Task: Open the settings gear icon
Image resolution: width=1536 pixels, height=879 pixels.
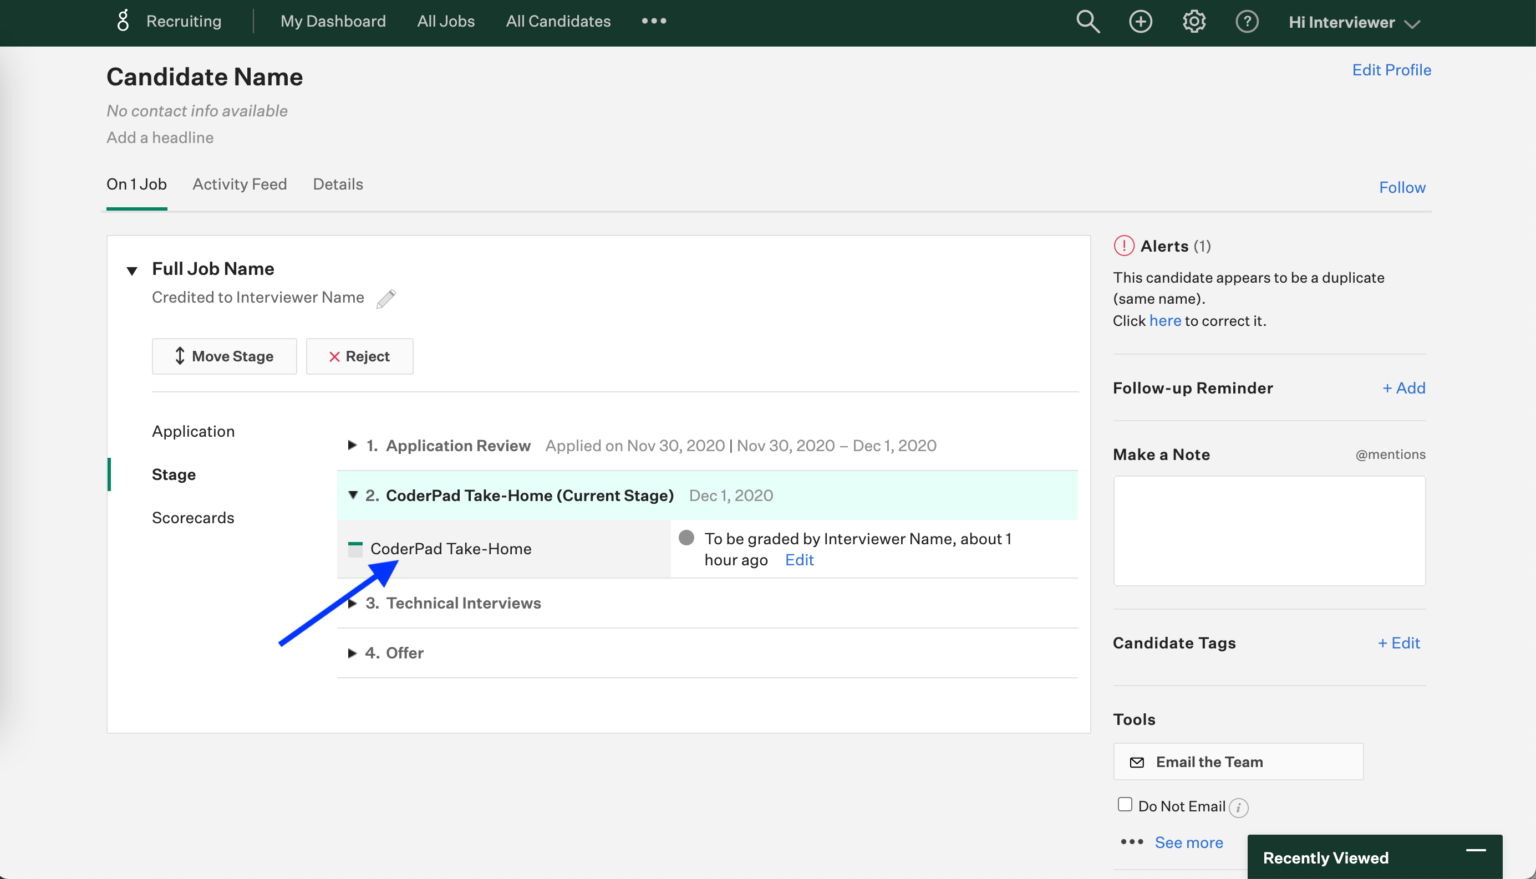Action: click(1194, 21)
